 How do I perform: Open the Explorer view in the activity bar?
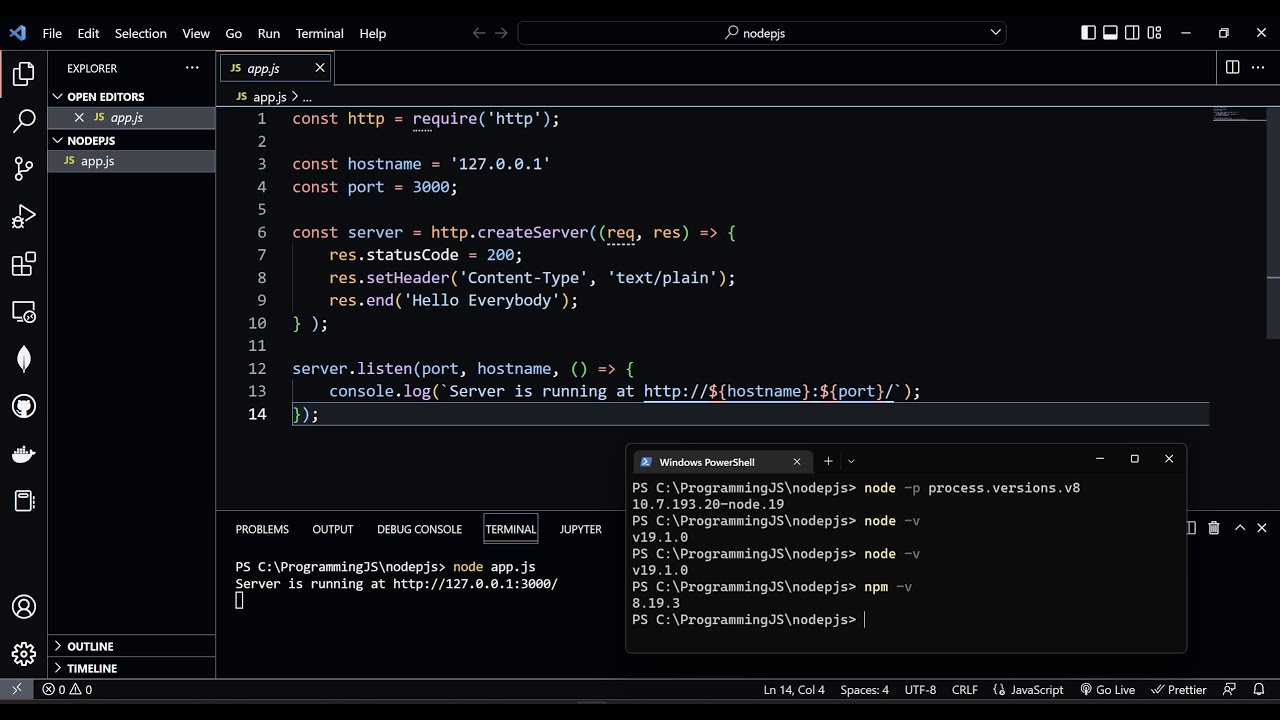coord(24,73)
